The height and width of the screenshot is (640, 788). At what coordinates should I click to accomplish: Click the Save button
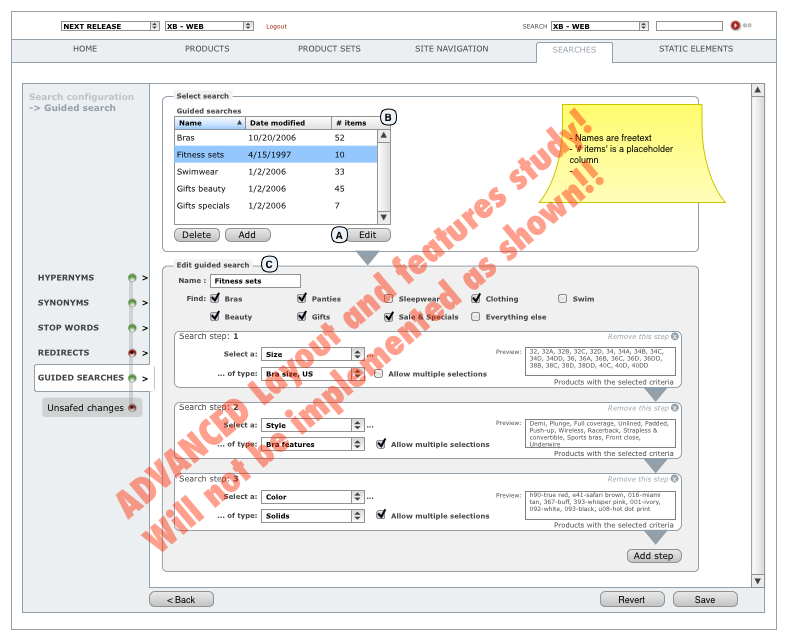click(705, 599)
